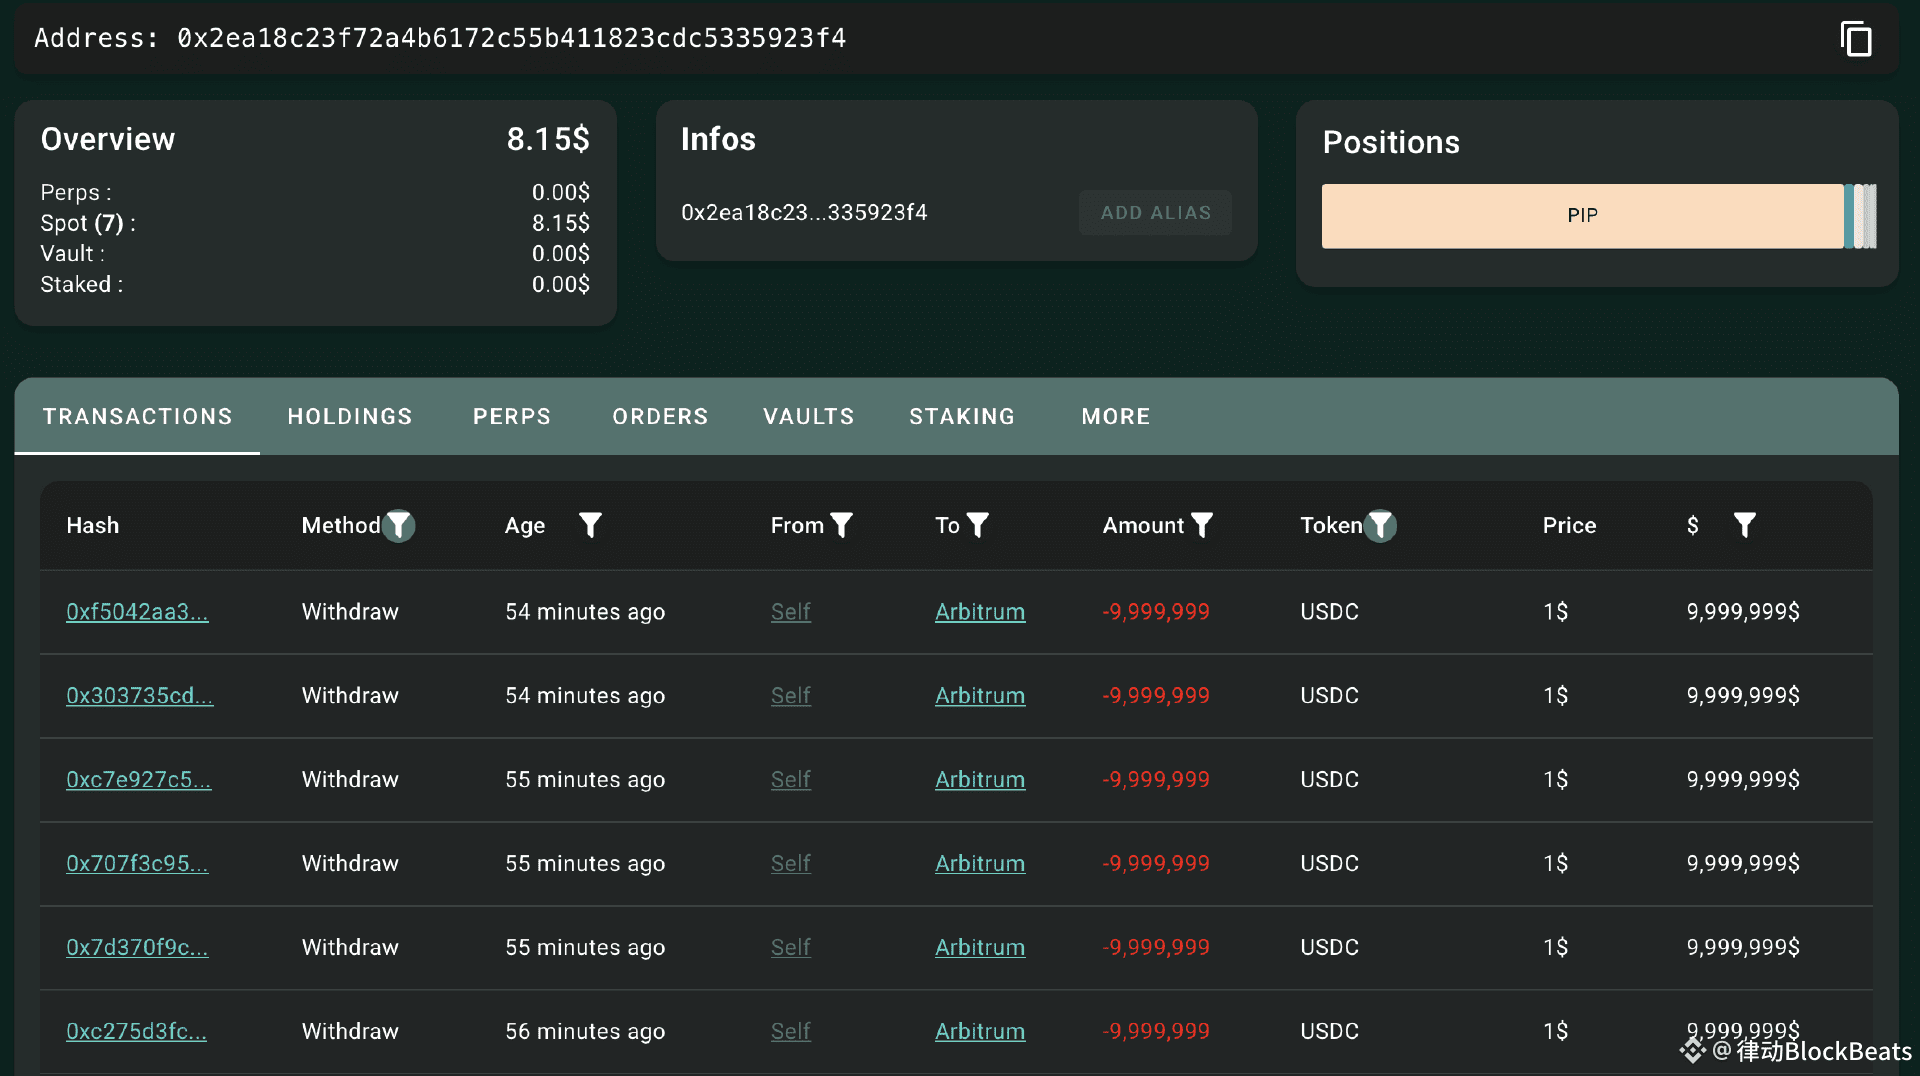Filter transactions by the From column
This screenshot has height=1076, width=1920.
(x=842, y=525)
